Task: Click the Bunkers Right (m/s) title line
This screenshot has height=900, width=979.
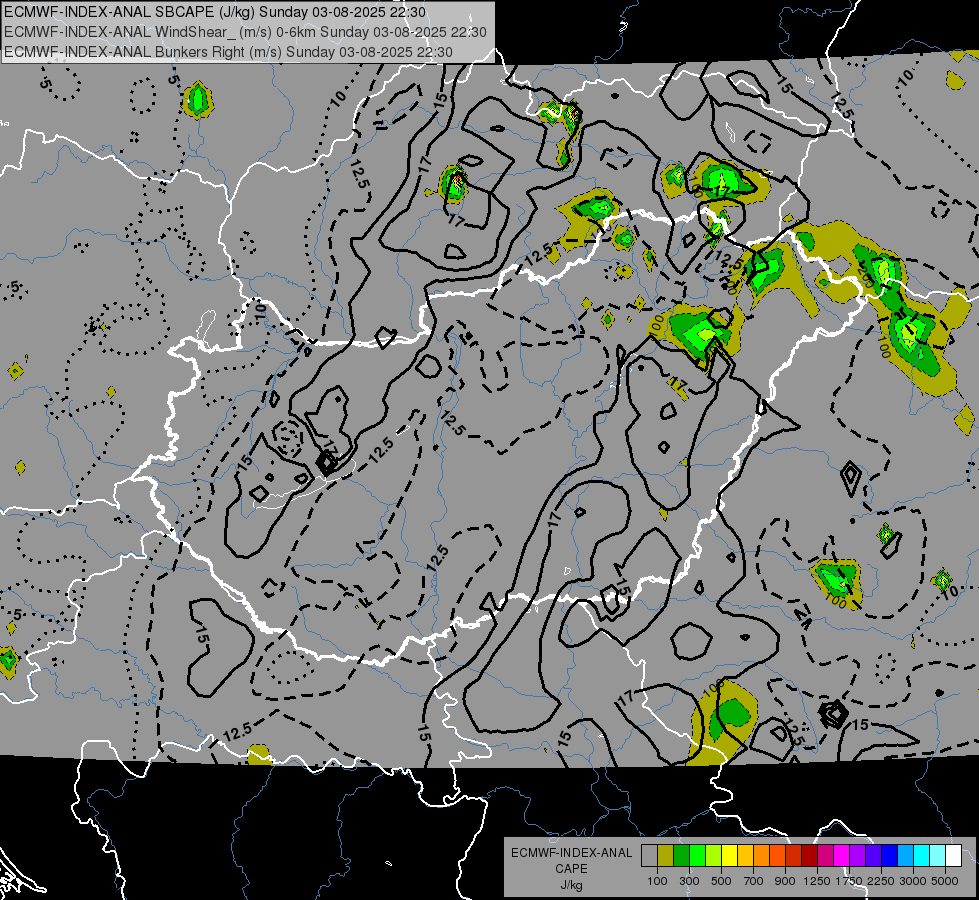Action: click(x=228, y=52)
